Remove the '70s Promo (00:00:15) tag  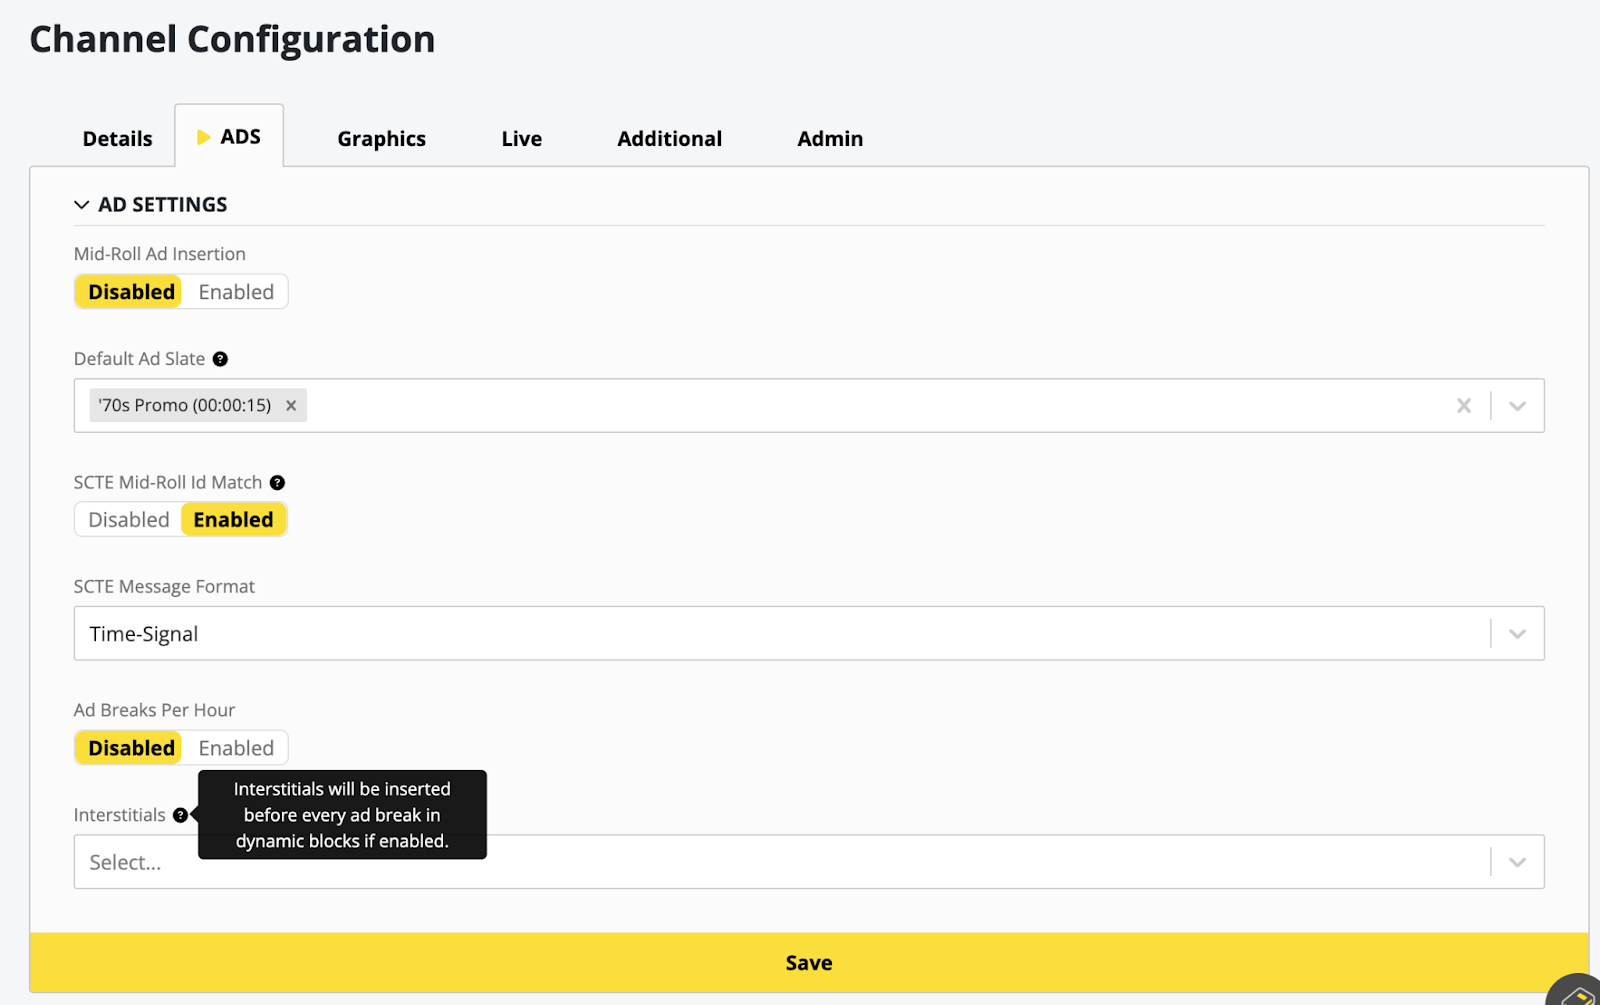(291, 405)
